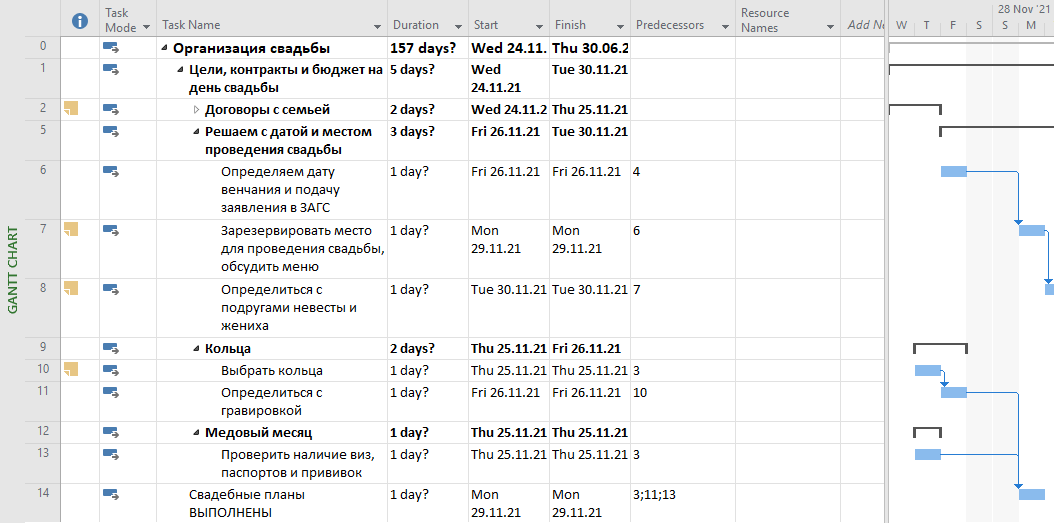The width and height of the screenshot is (1054, 523).
Task: Click Resource Names cell for Выбрать кольца
Action: pos(788,370)
